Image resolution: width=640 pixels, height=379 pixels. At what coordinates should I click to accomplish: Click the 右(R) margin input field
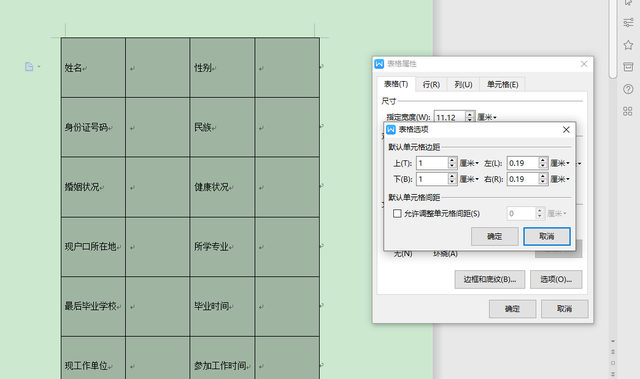click(522, 179)
